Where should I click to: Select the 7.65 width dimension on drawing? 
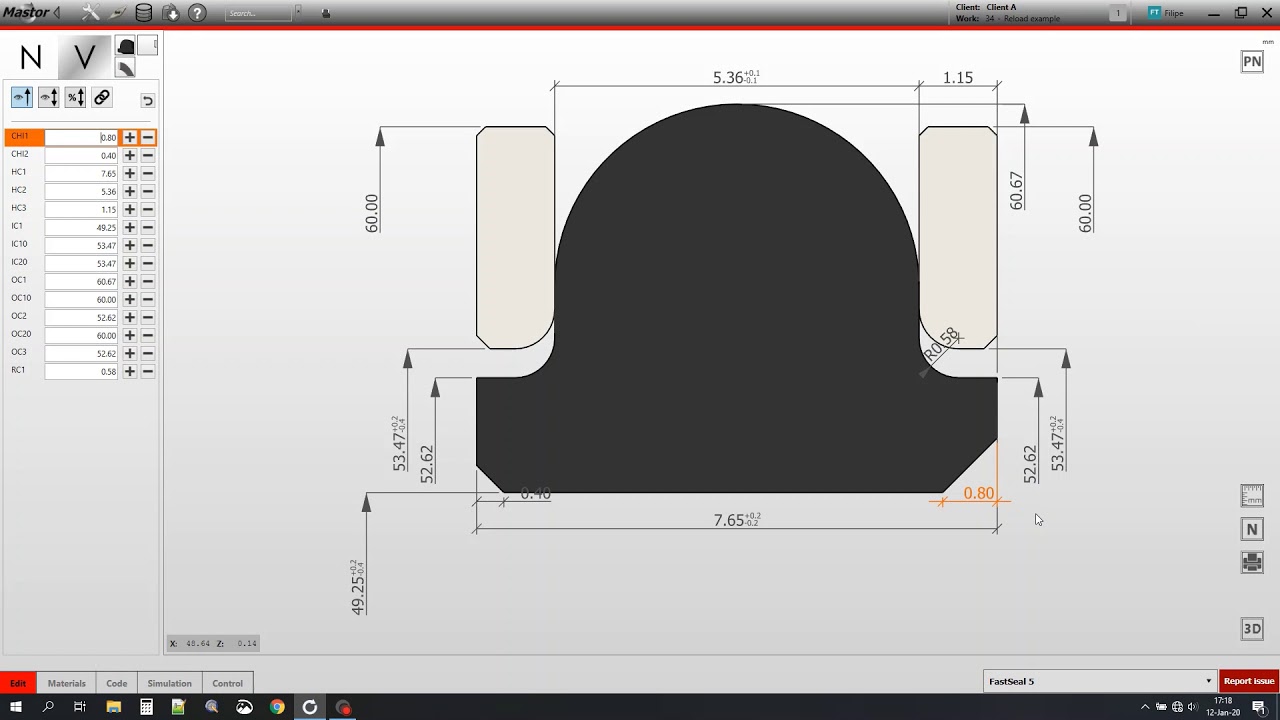pyautogui.click(x=736, y=520)
